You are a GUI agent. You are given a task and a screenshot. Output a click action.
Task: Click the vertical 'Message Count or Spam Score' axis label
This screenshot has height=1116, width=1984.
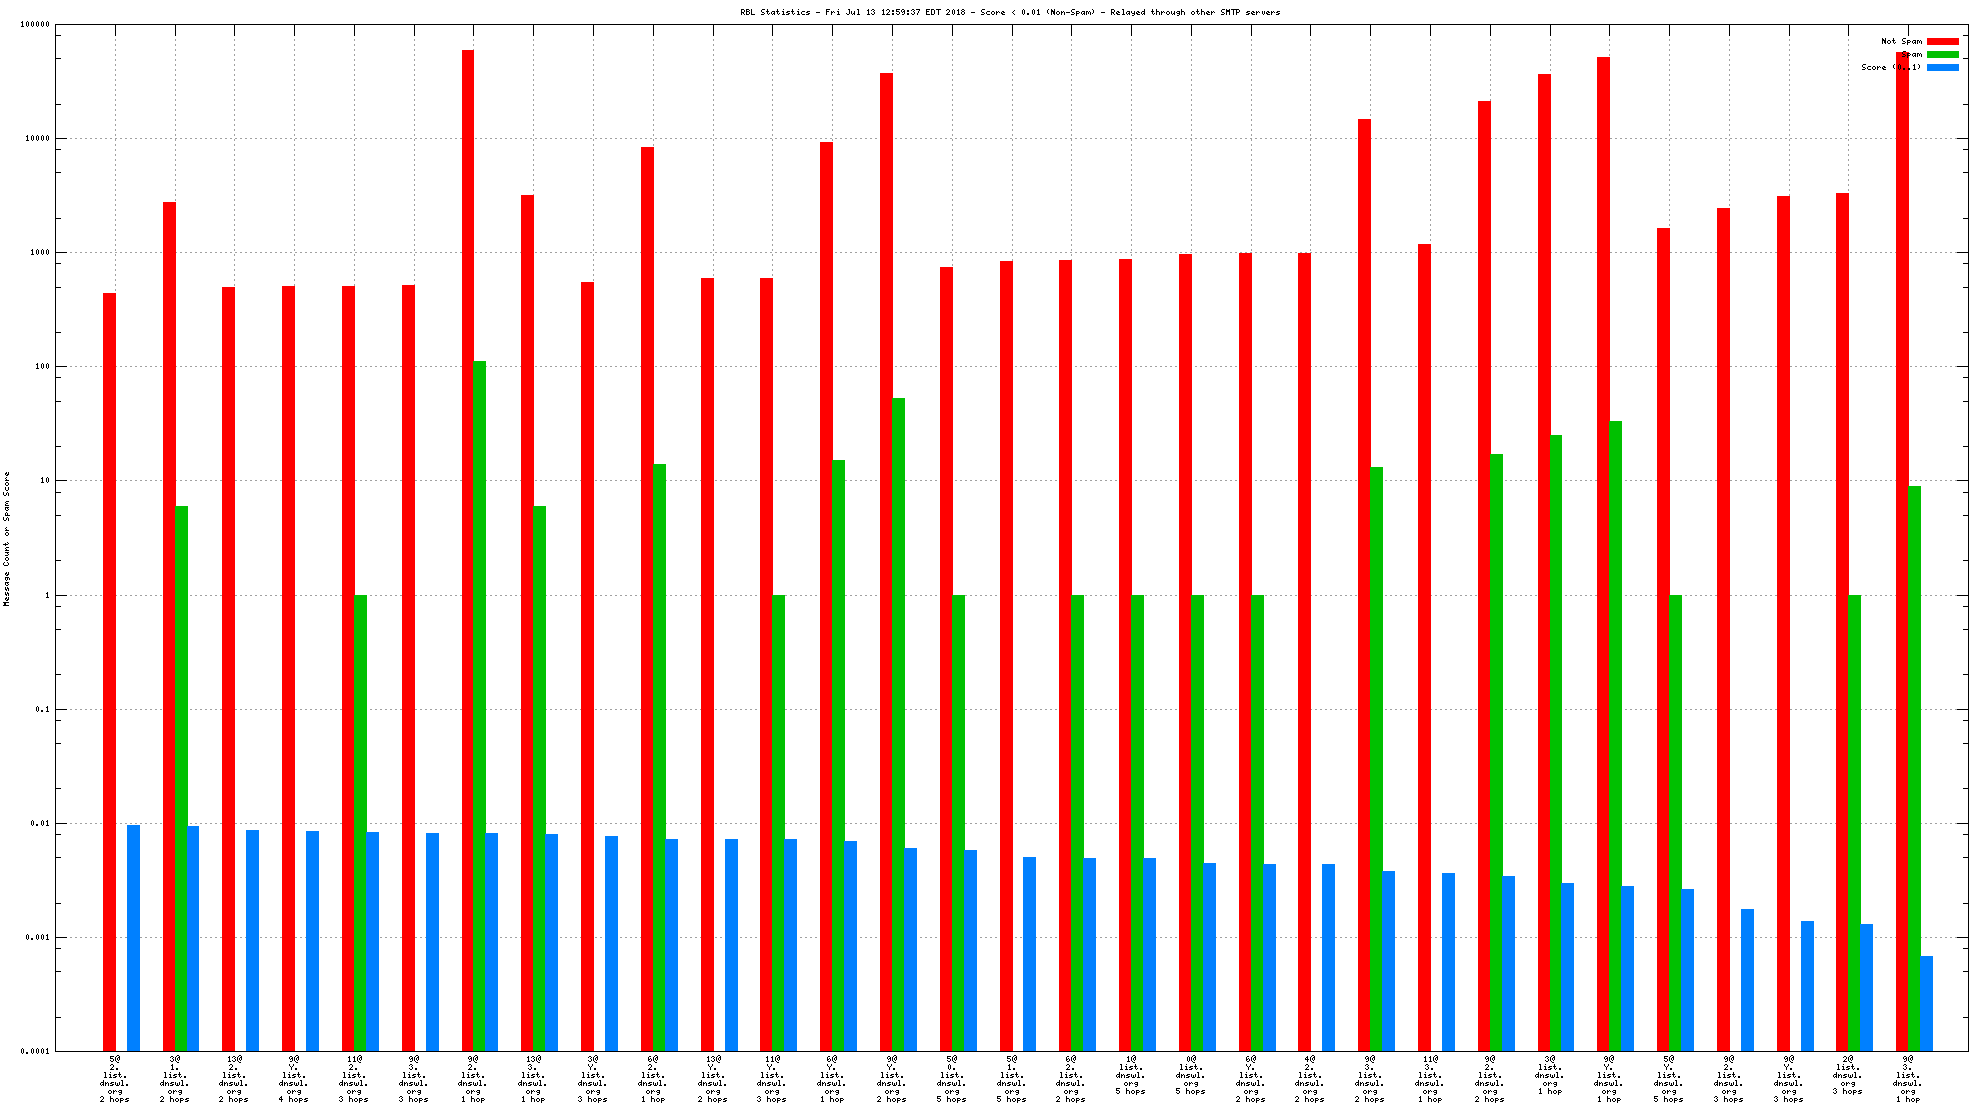tap(6, 538)
